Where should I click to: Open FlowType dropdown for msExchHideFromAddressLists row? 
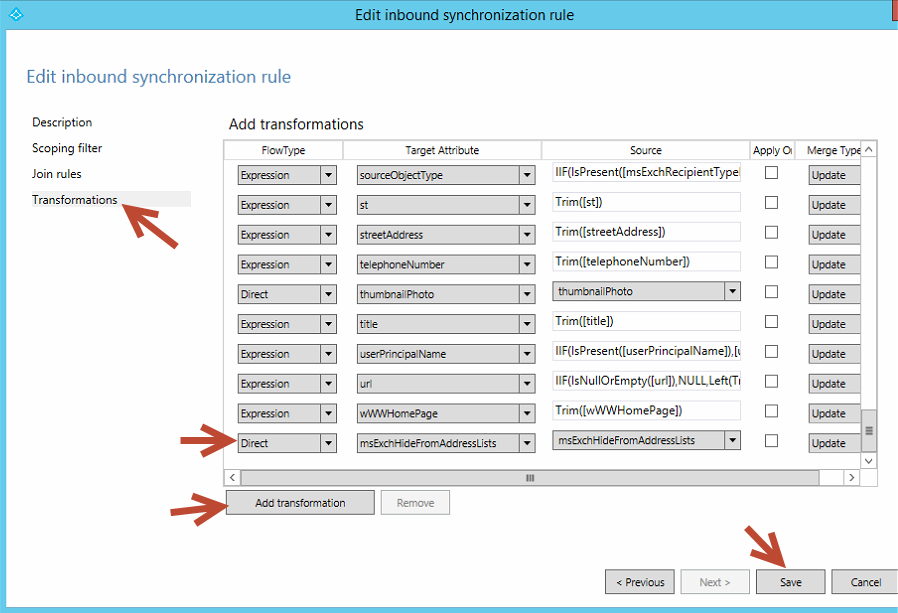pyautogui.click(x=327, y=443)
